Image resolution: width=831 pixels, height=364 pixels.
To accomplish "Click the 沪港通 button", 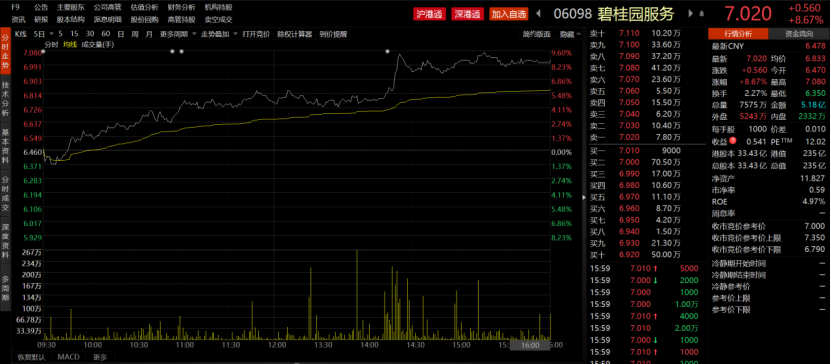I will pyautogui.click(x=429, y=14).
